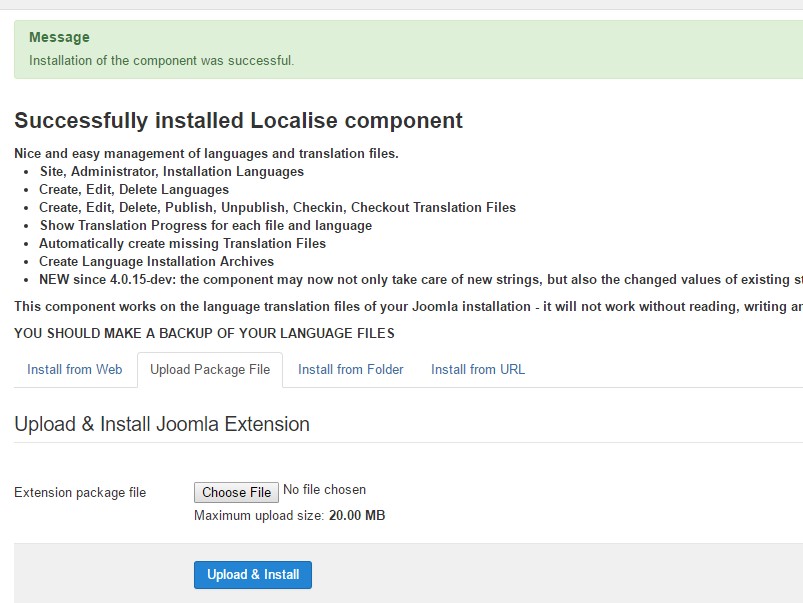The width and height of the screenshot is (803, 603).
Task: Open the Install from Folder tab
Action: tap(351, 369)
